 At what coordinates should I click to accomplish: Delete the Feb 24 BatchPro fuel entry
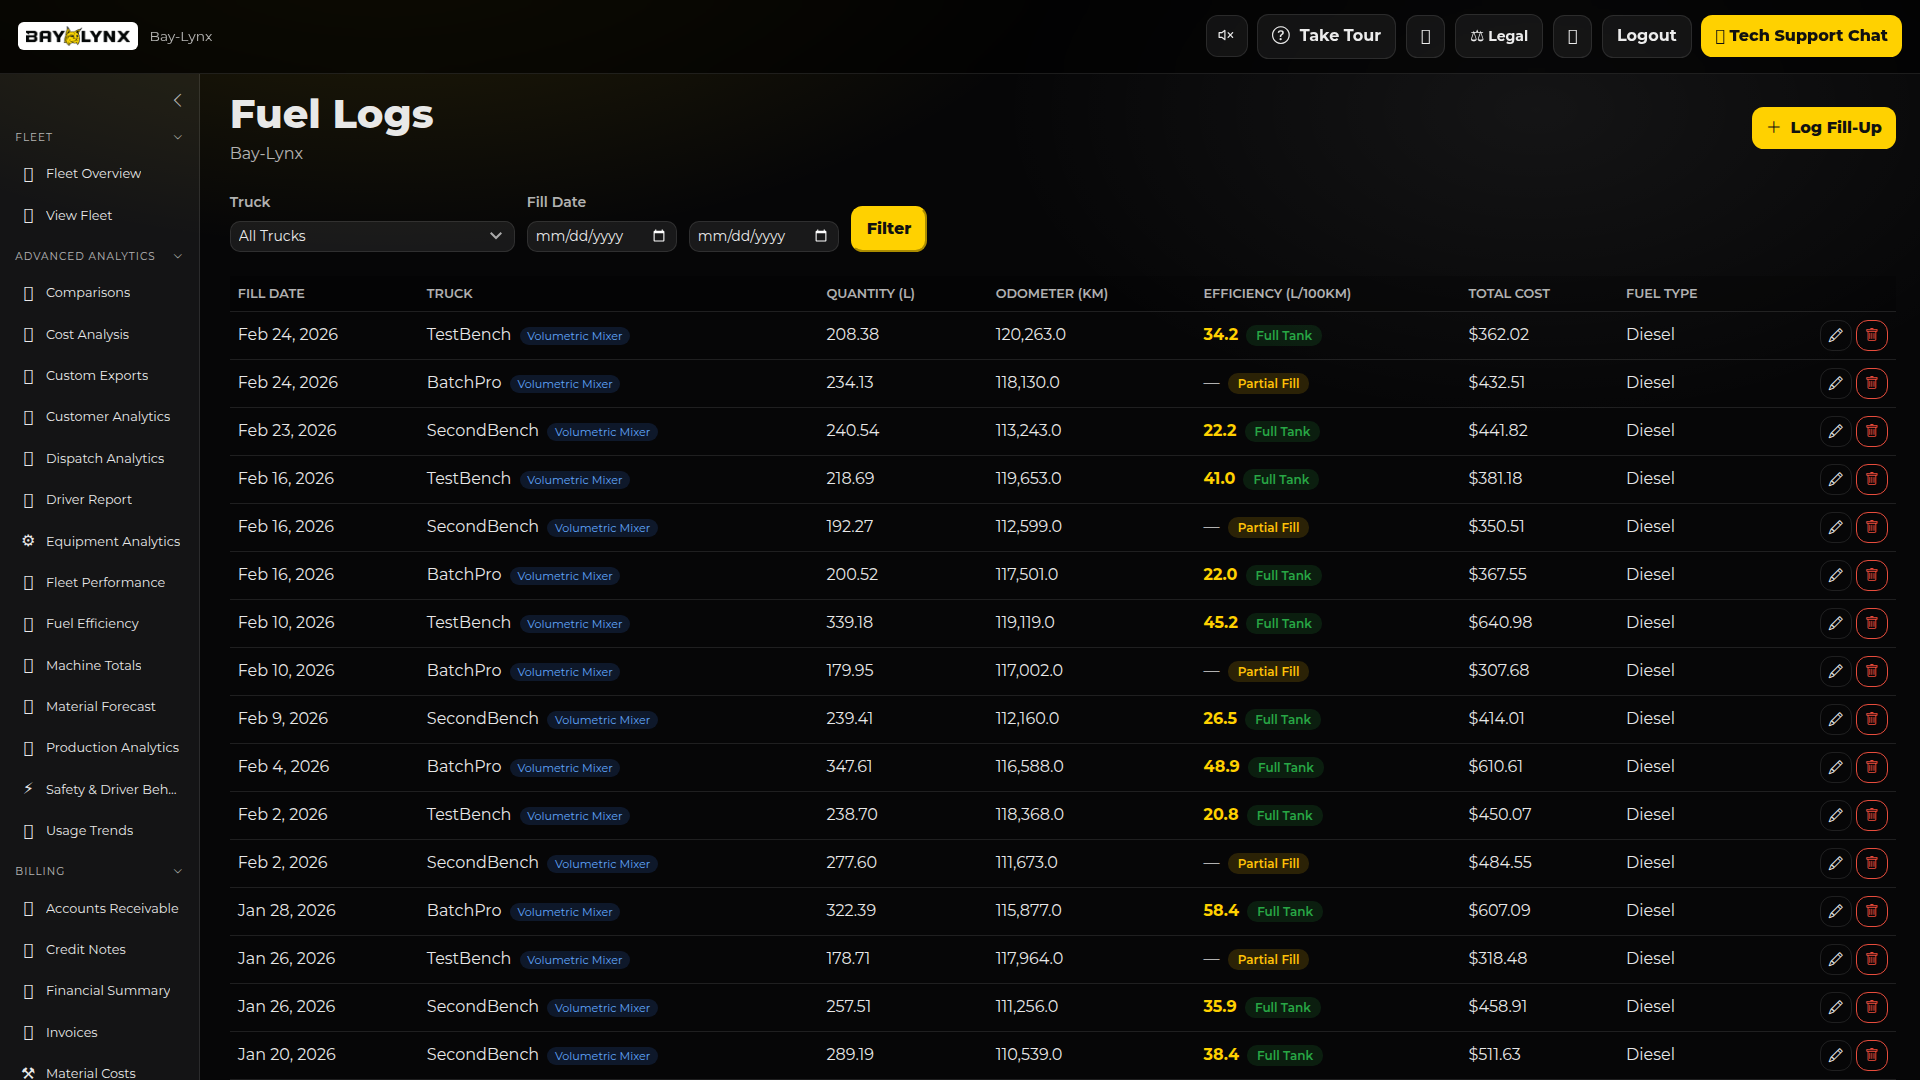click(x=1871, y=383)
